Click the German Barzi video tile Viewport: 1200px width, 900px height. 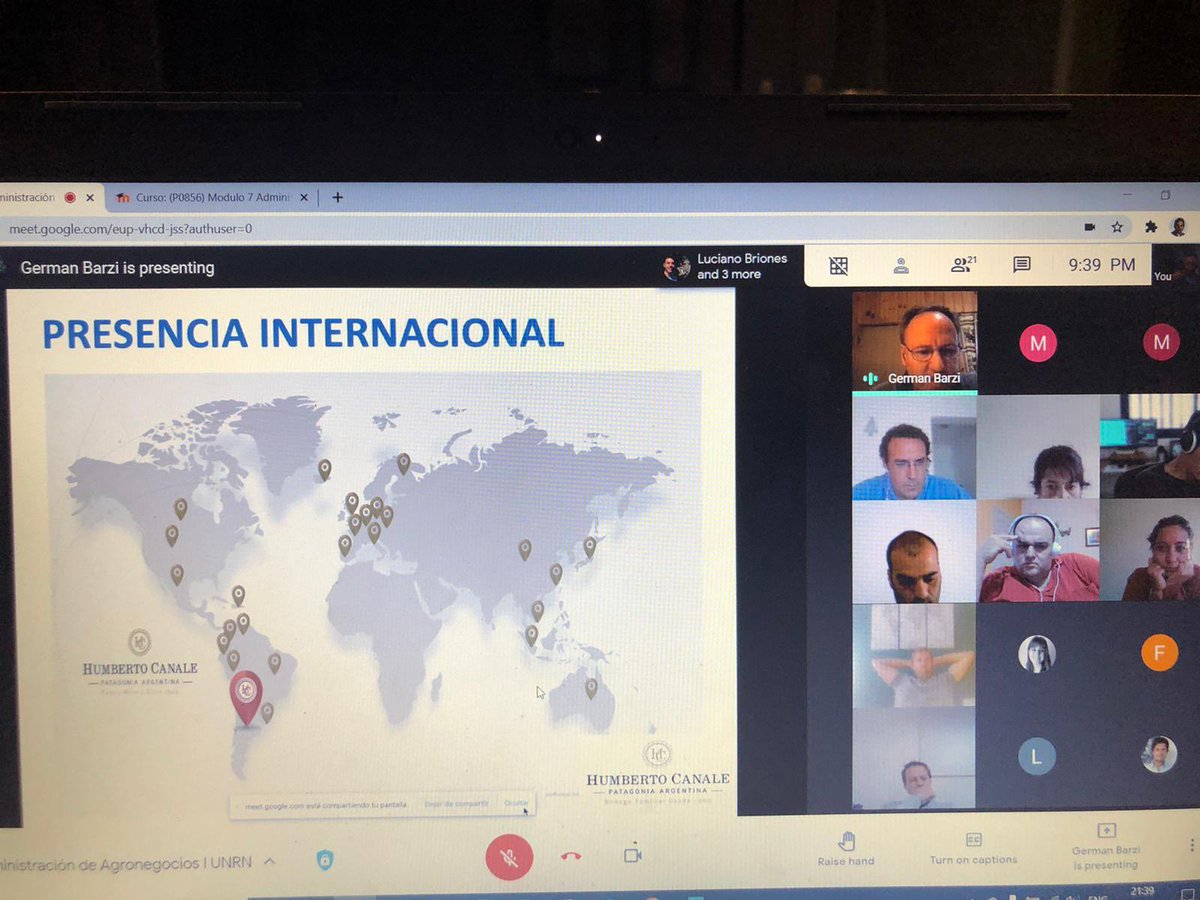pos(914,340)
